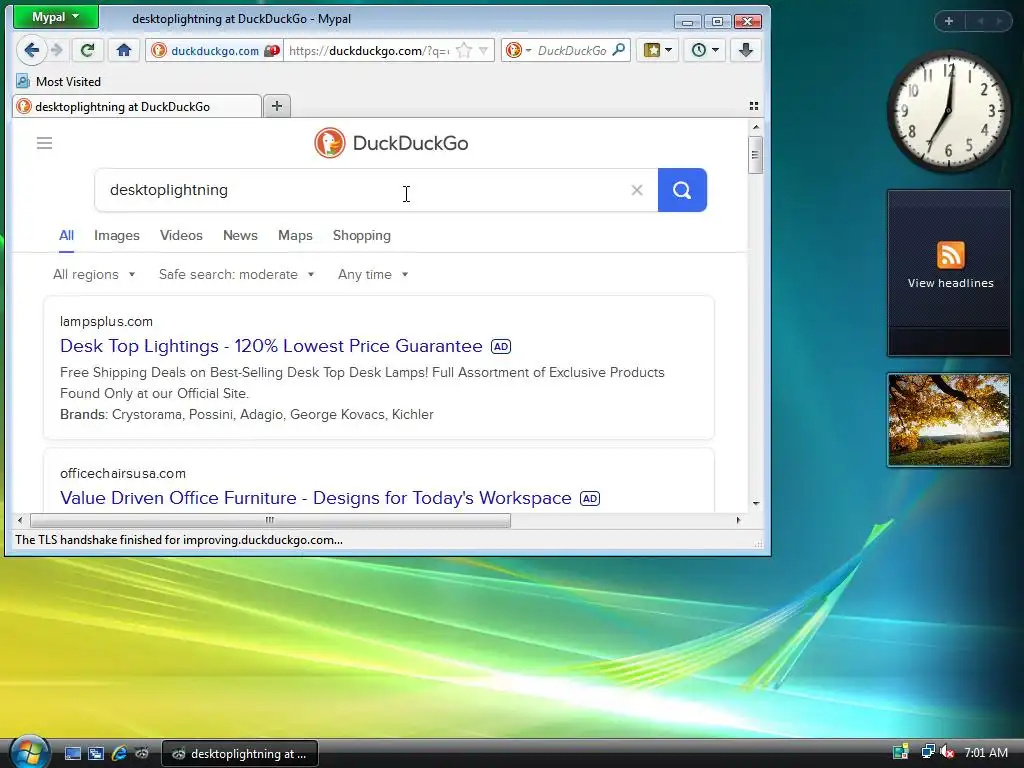Screen dimensions: 1024x768
Task: Submit search with the blue magnifier button
Action: click(682, 190)
